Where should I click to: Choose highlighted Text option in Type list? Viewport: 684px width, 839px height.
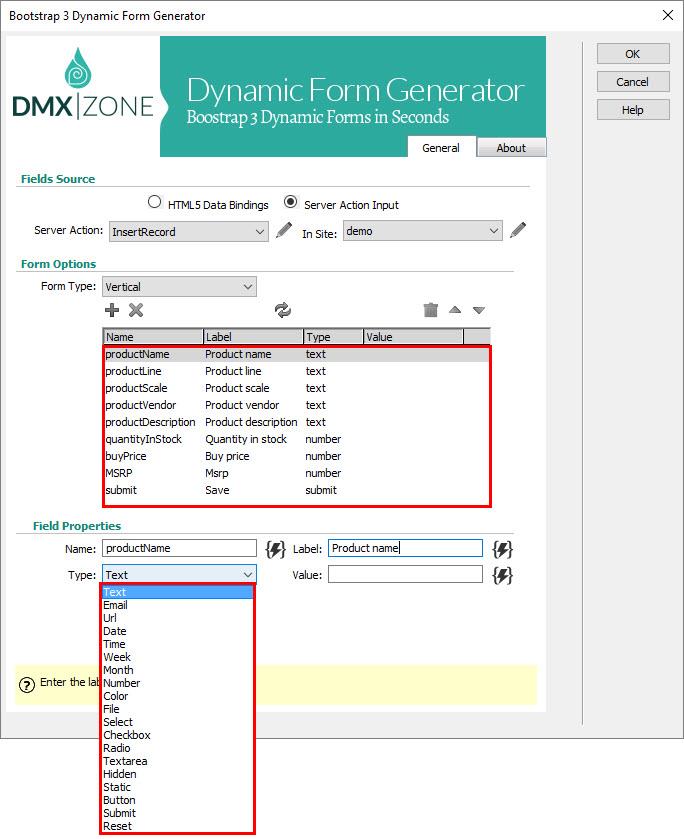coord(178,592)
